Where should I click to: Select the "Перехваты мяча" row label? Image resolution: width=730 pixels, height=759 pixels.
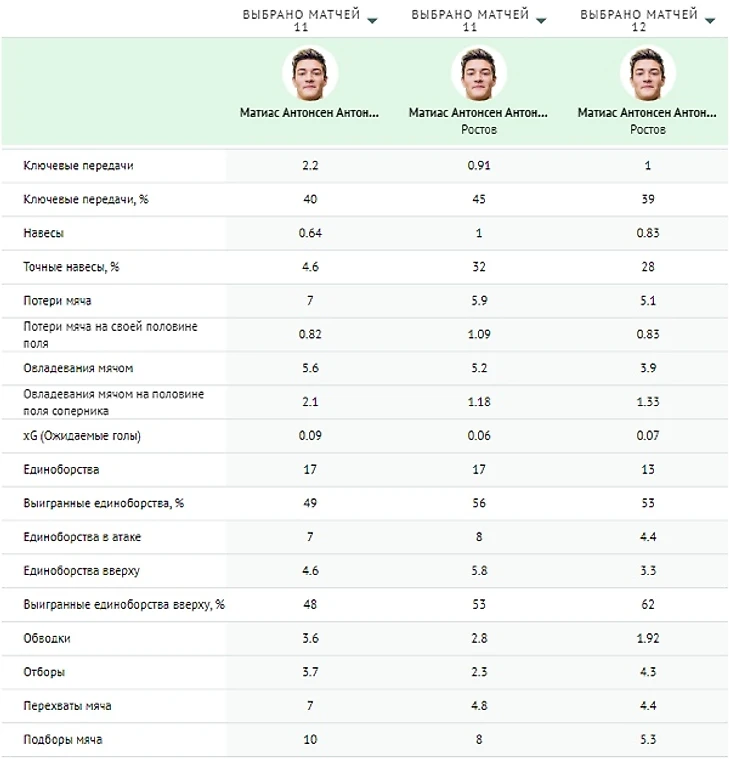click(x=67, y=706)
